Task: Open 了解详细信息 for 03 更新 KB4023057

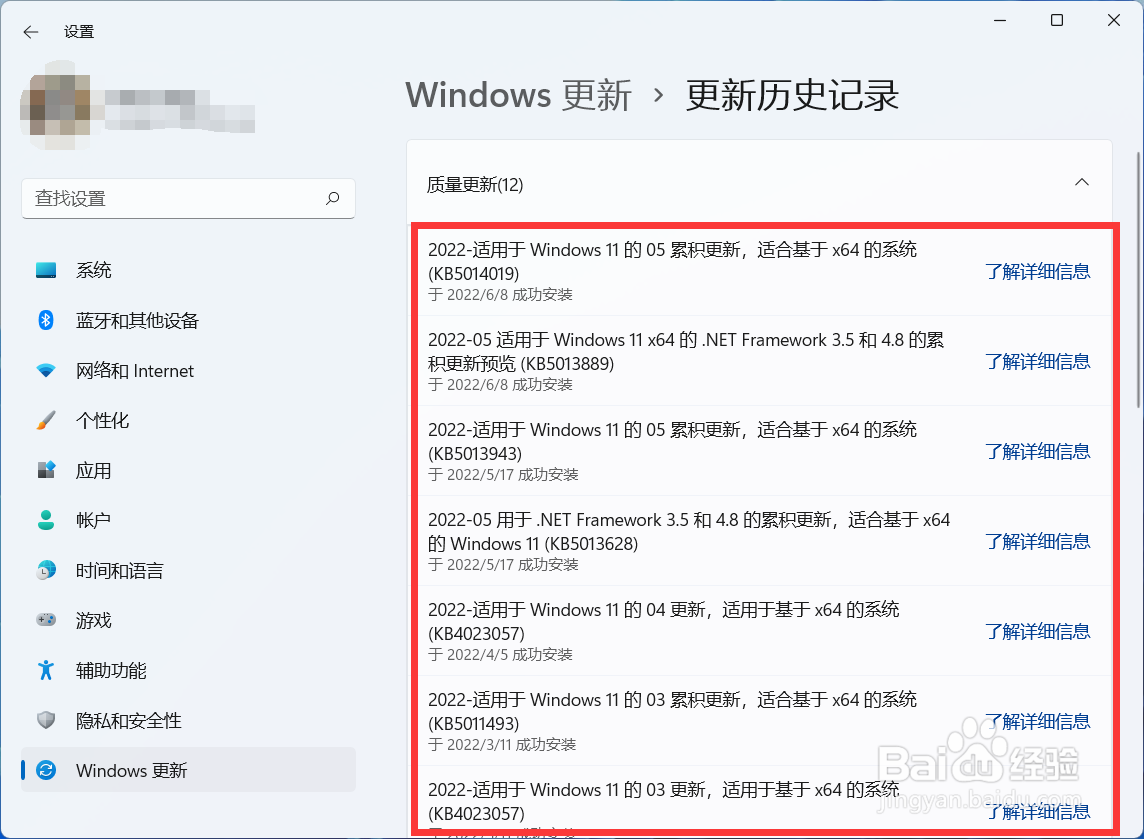Action: point(1037,811)
